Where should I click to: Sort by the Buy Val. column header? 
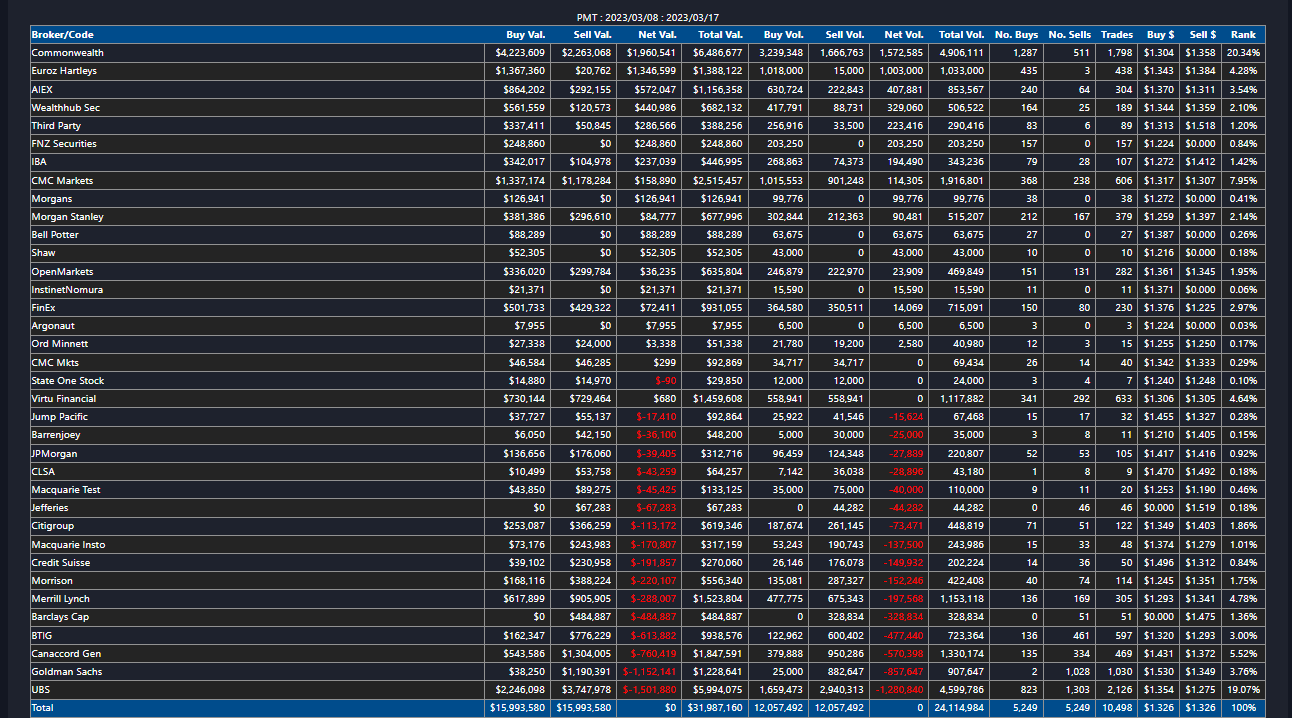(525, 35)
